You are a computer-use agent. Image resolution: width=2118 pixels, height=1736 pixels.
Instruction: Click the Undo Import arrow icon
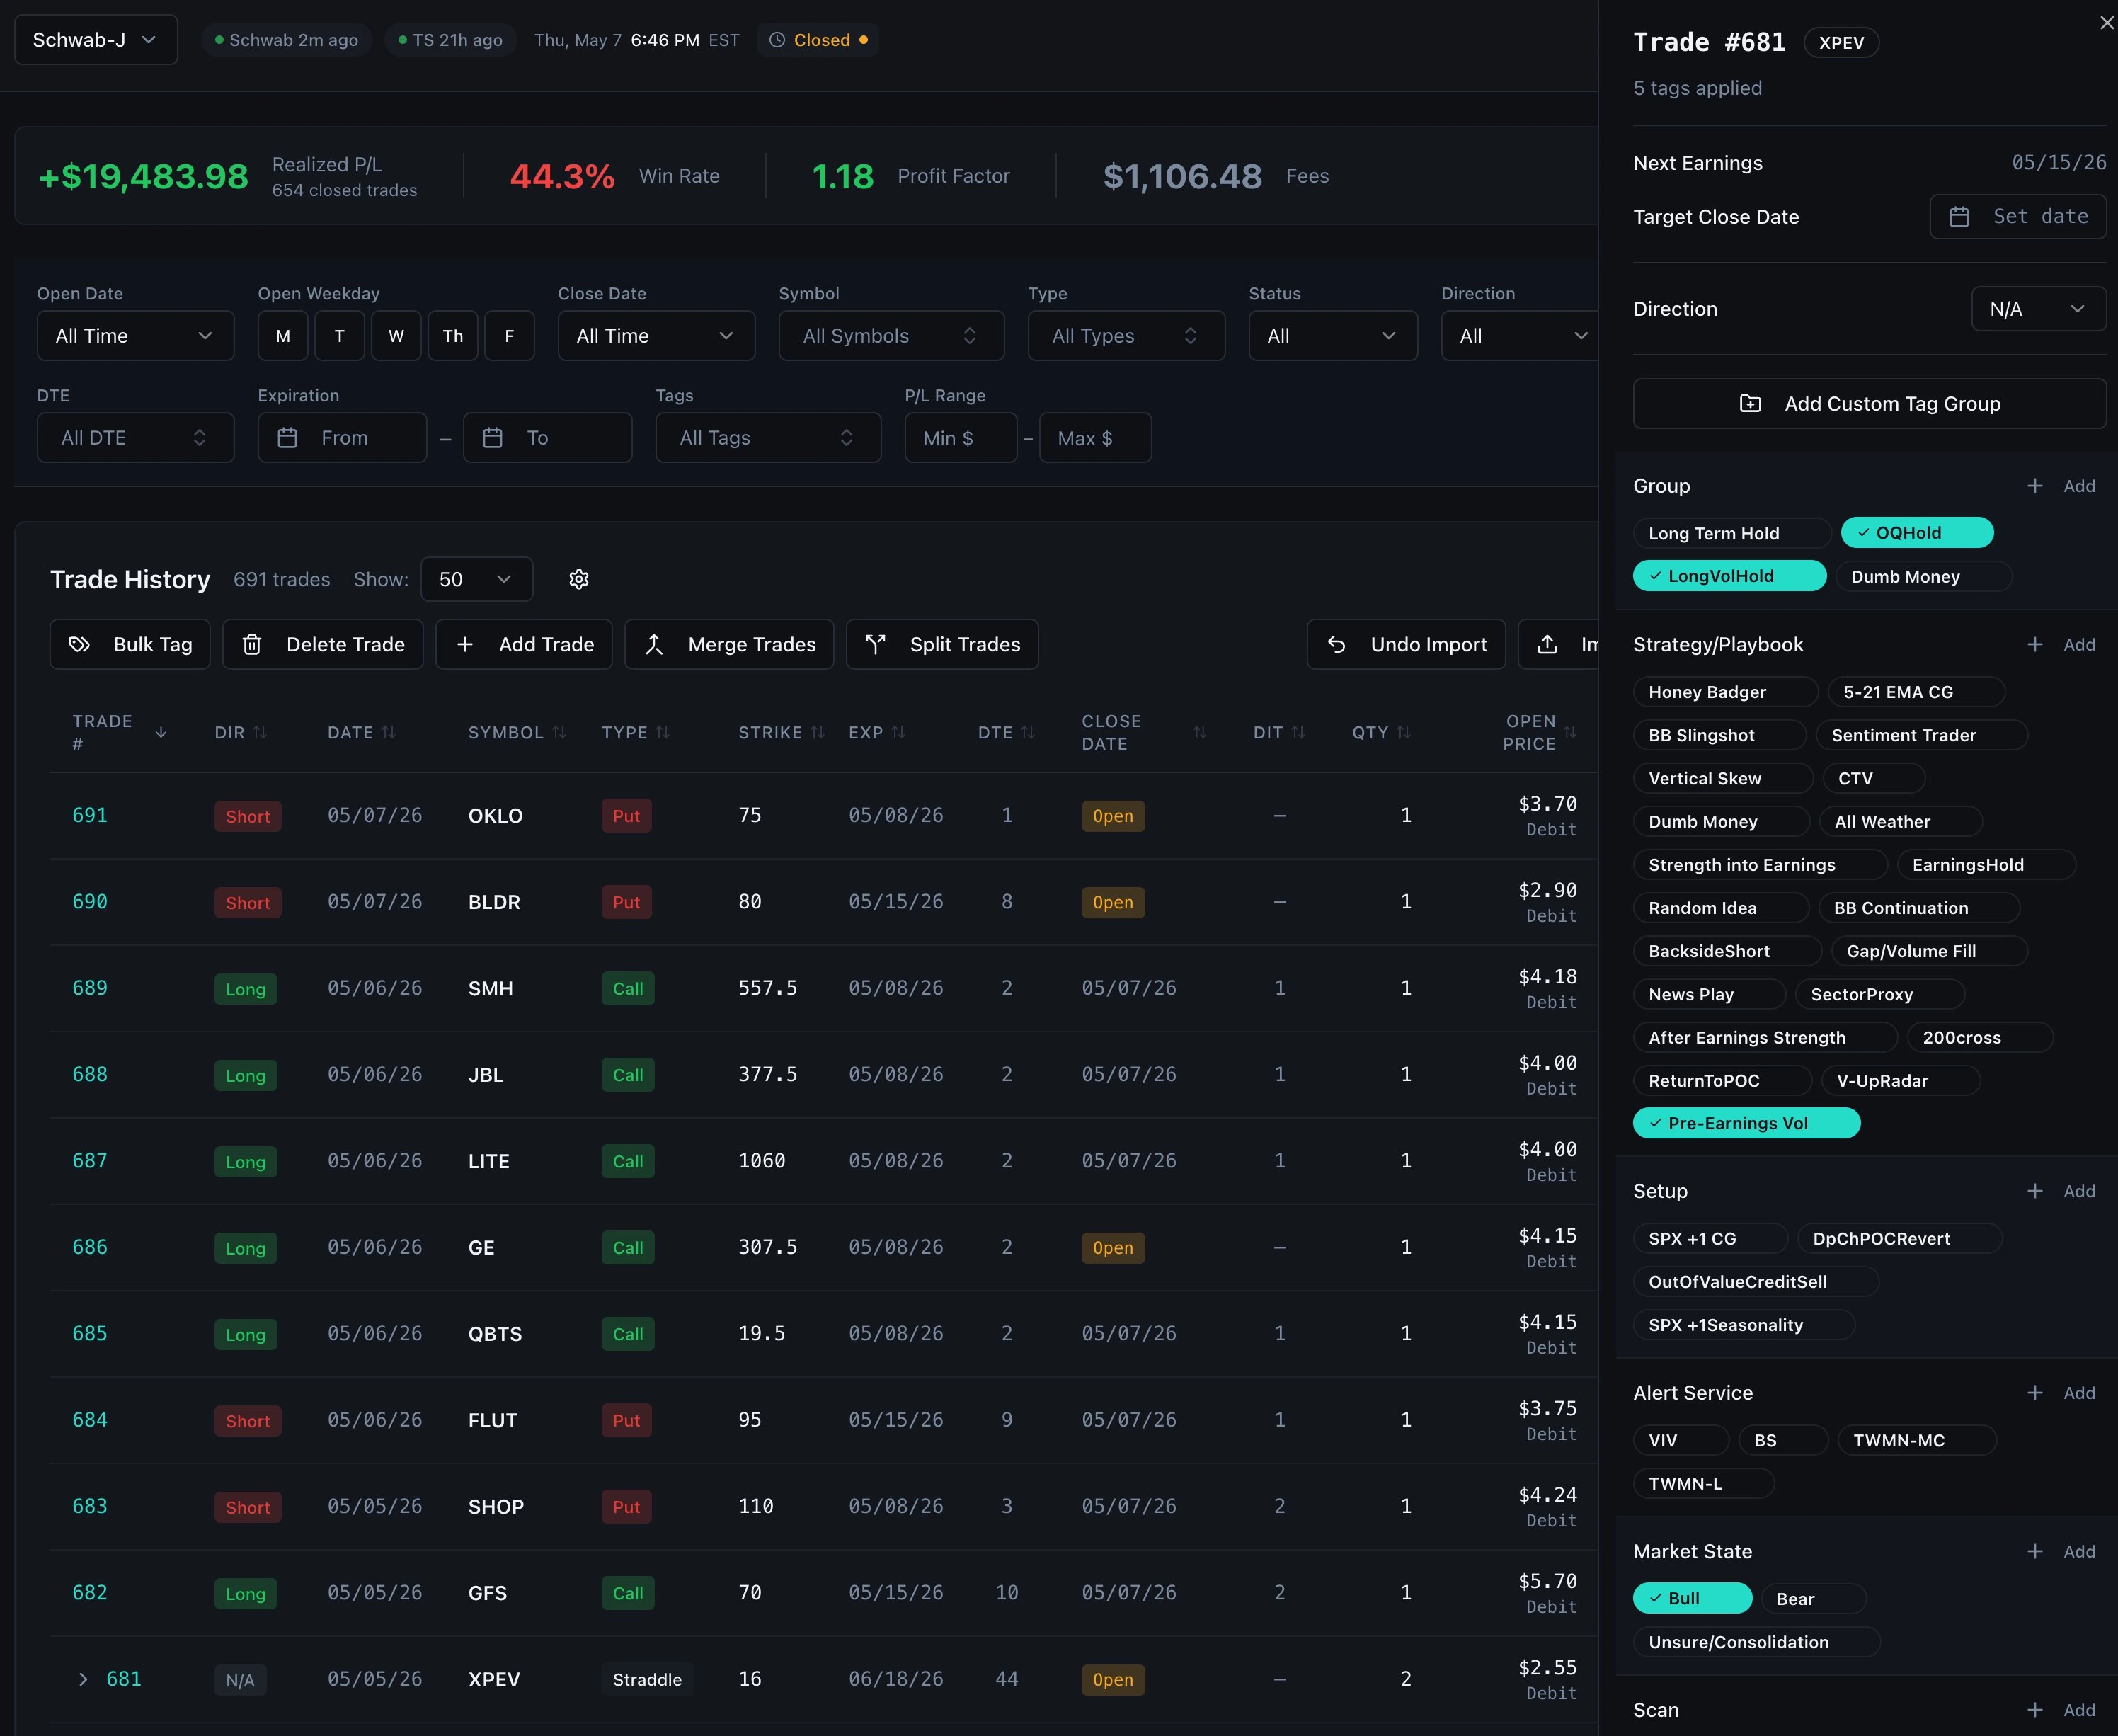[x=1336, y=644]
